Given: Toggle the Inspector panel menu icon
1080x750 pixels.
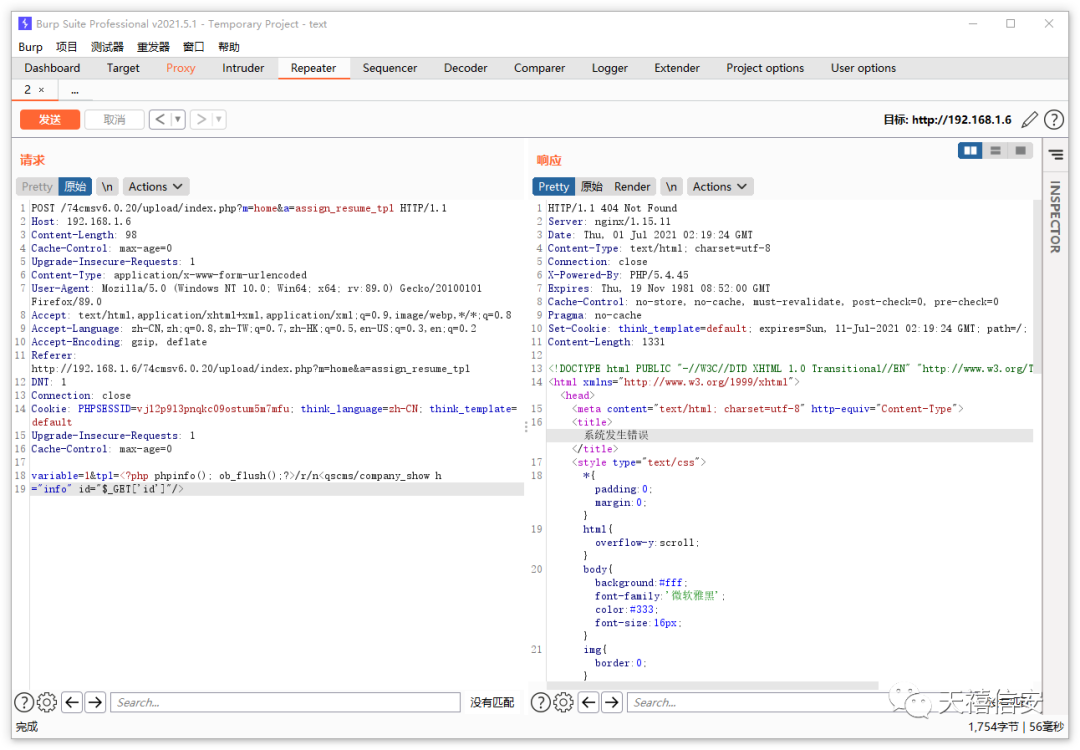Looking at the screenshot, I should pyautogui.click(x=1056, y=155).
